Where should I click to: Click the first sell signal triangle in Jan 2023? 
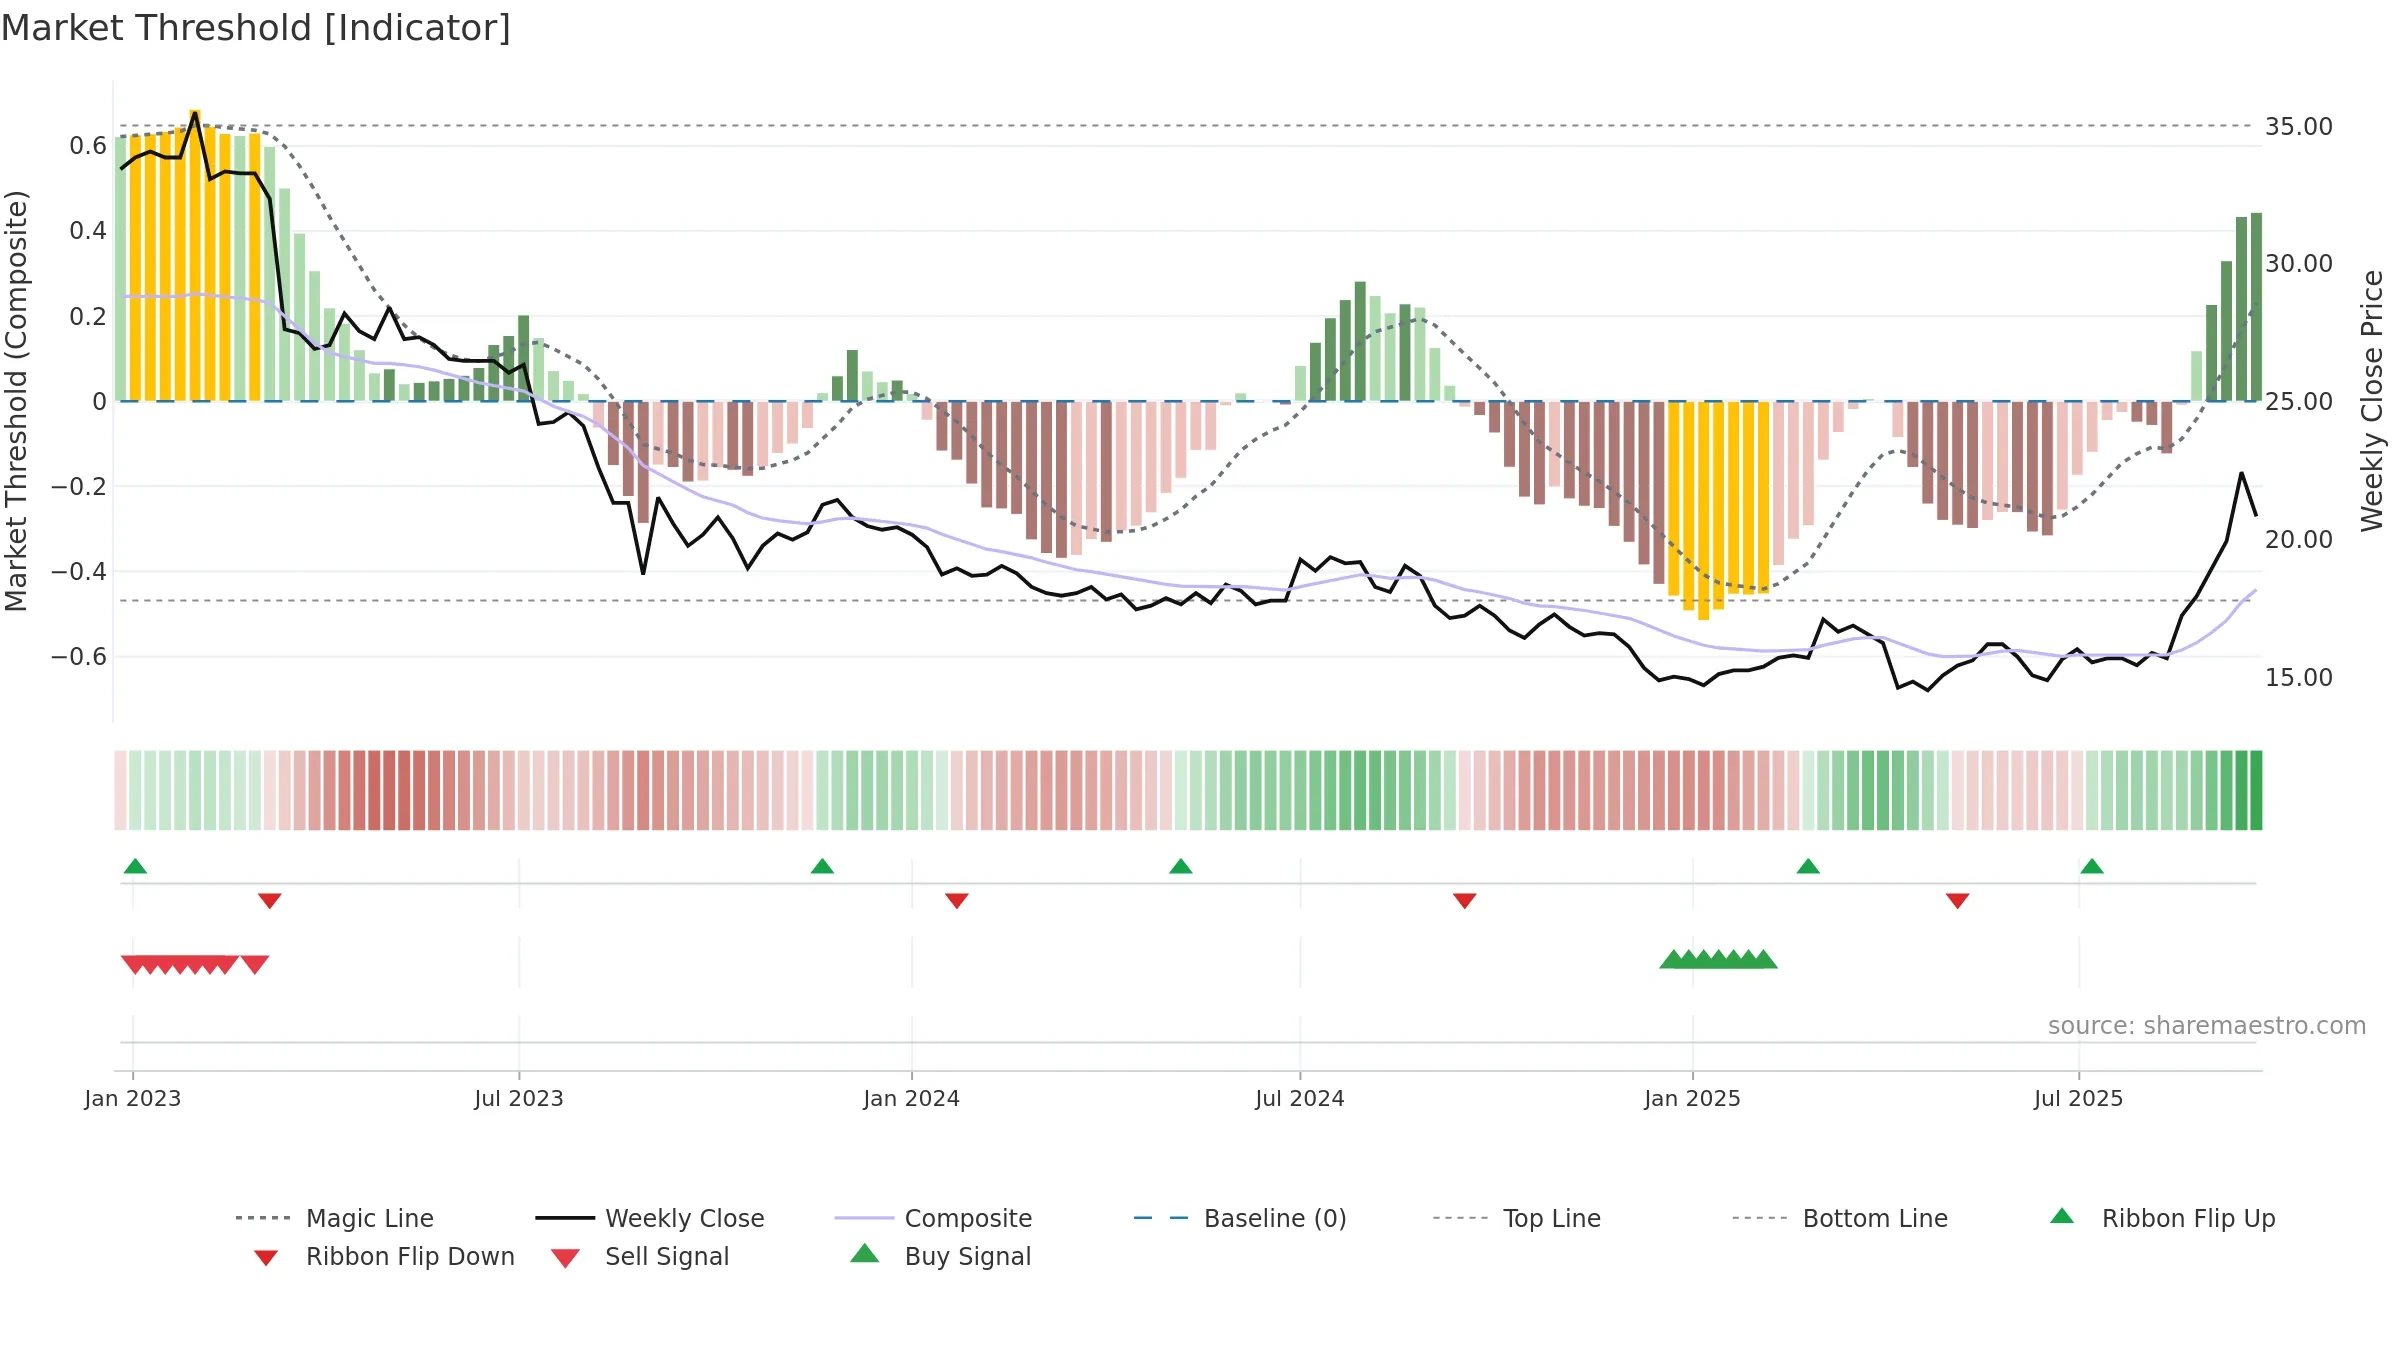[133, 964]
